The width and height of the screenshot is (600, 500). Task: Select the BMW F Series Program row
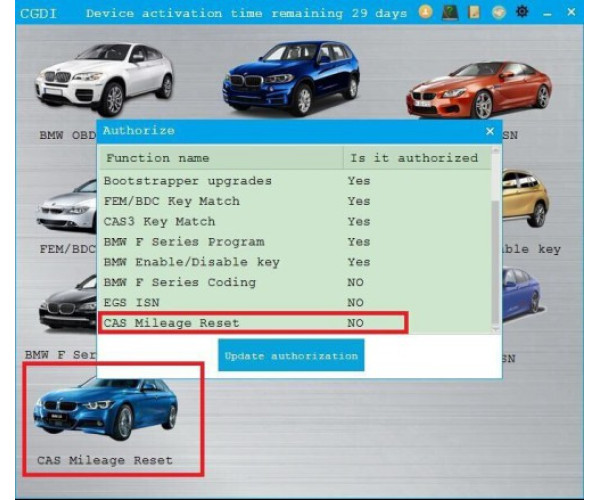[295, 242]
